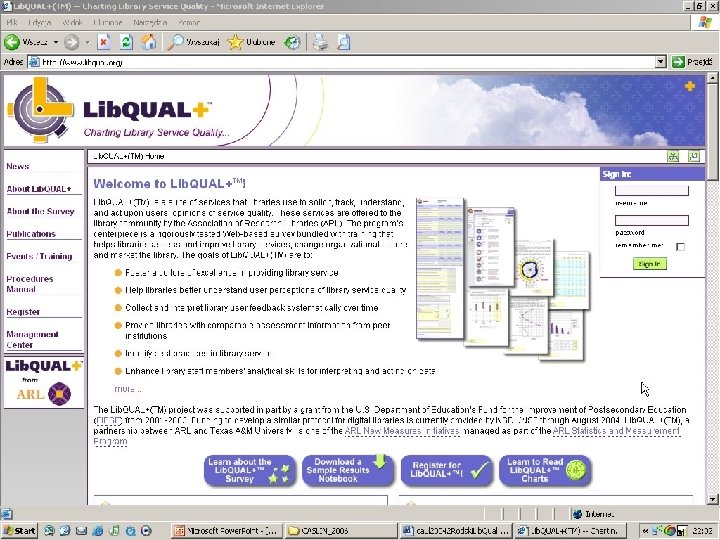Click the Go (Przejdź) button
This screenshot has width=720, height=540.
click(x=692, y=62)
